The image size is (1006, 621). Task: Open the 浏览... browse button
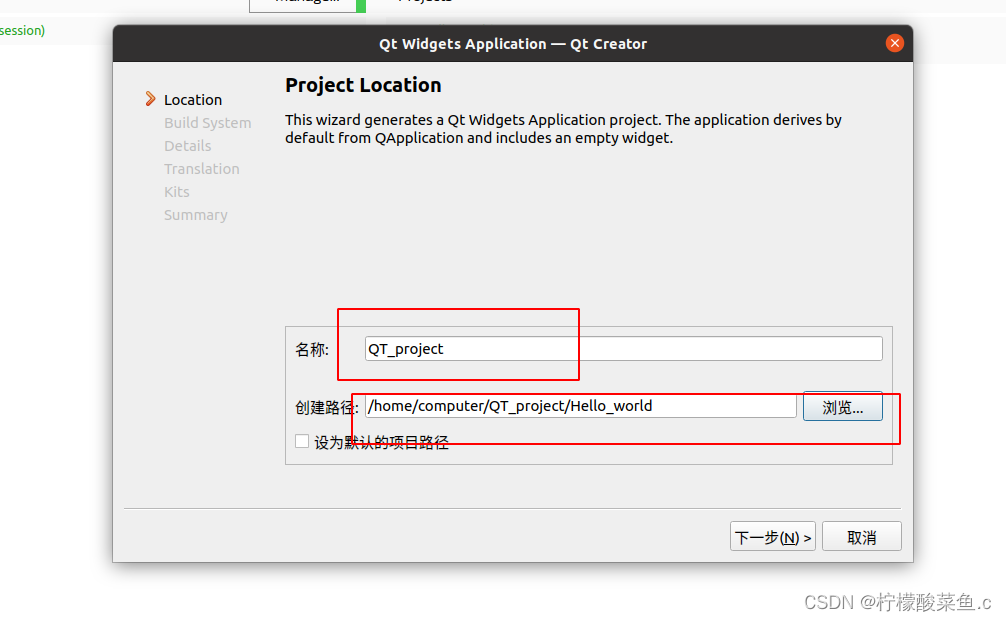click(x=842, y=407)
